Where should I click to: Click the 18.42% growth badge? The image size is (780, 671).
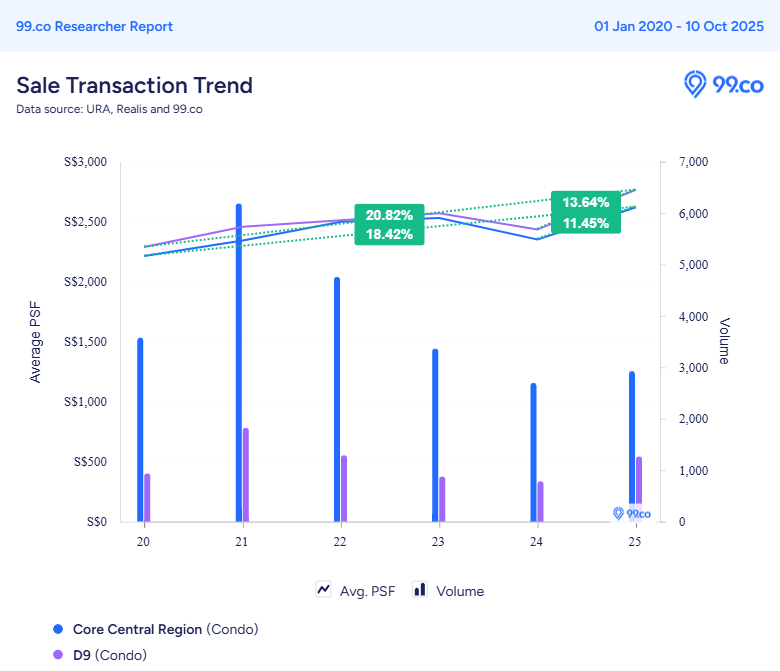click(389, 234)
